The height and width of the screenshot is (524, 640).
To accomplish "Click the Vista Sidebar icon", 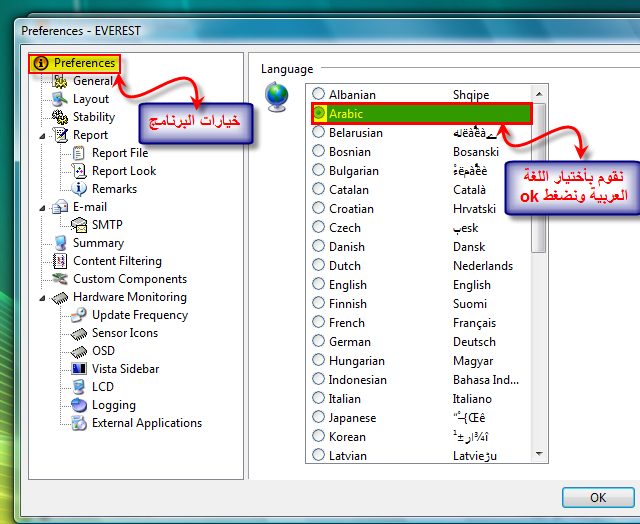I will [79, 369].
